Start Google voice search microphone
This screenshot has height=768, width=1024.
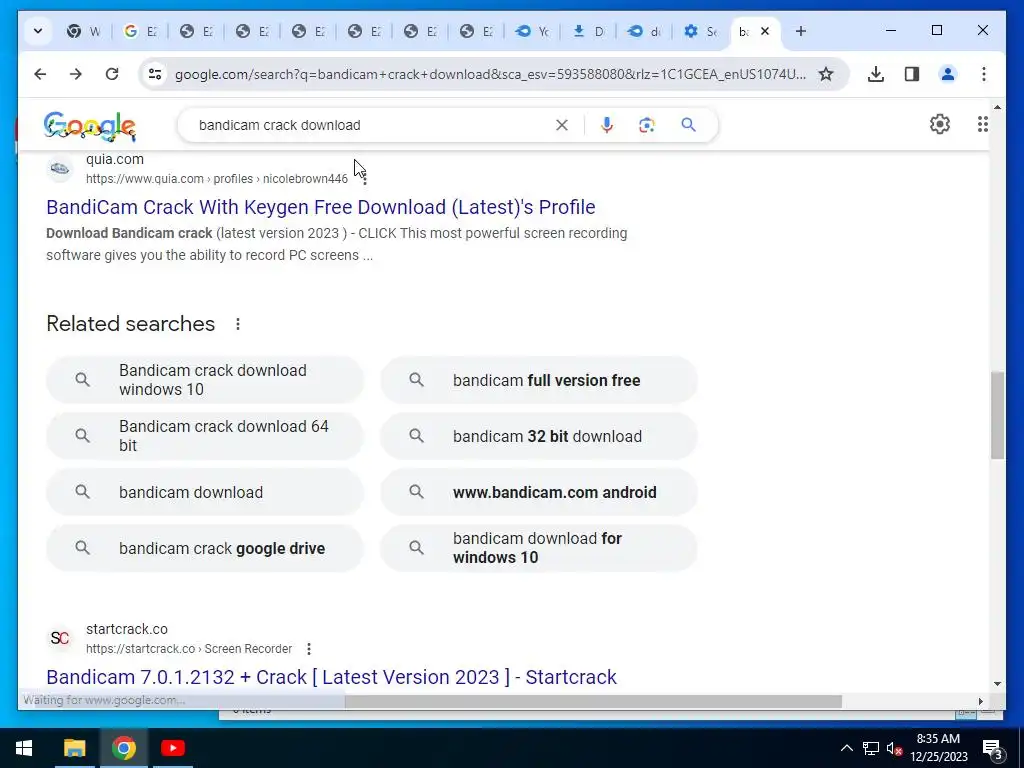(607, 125)
